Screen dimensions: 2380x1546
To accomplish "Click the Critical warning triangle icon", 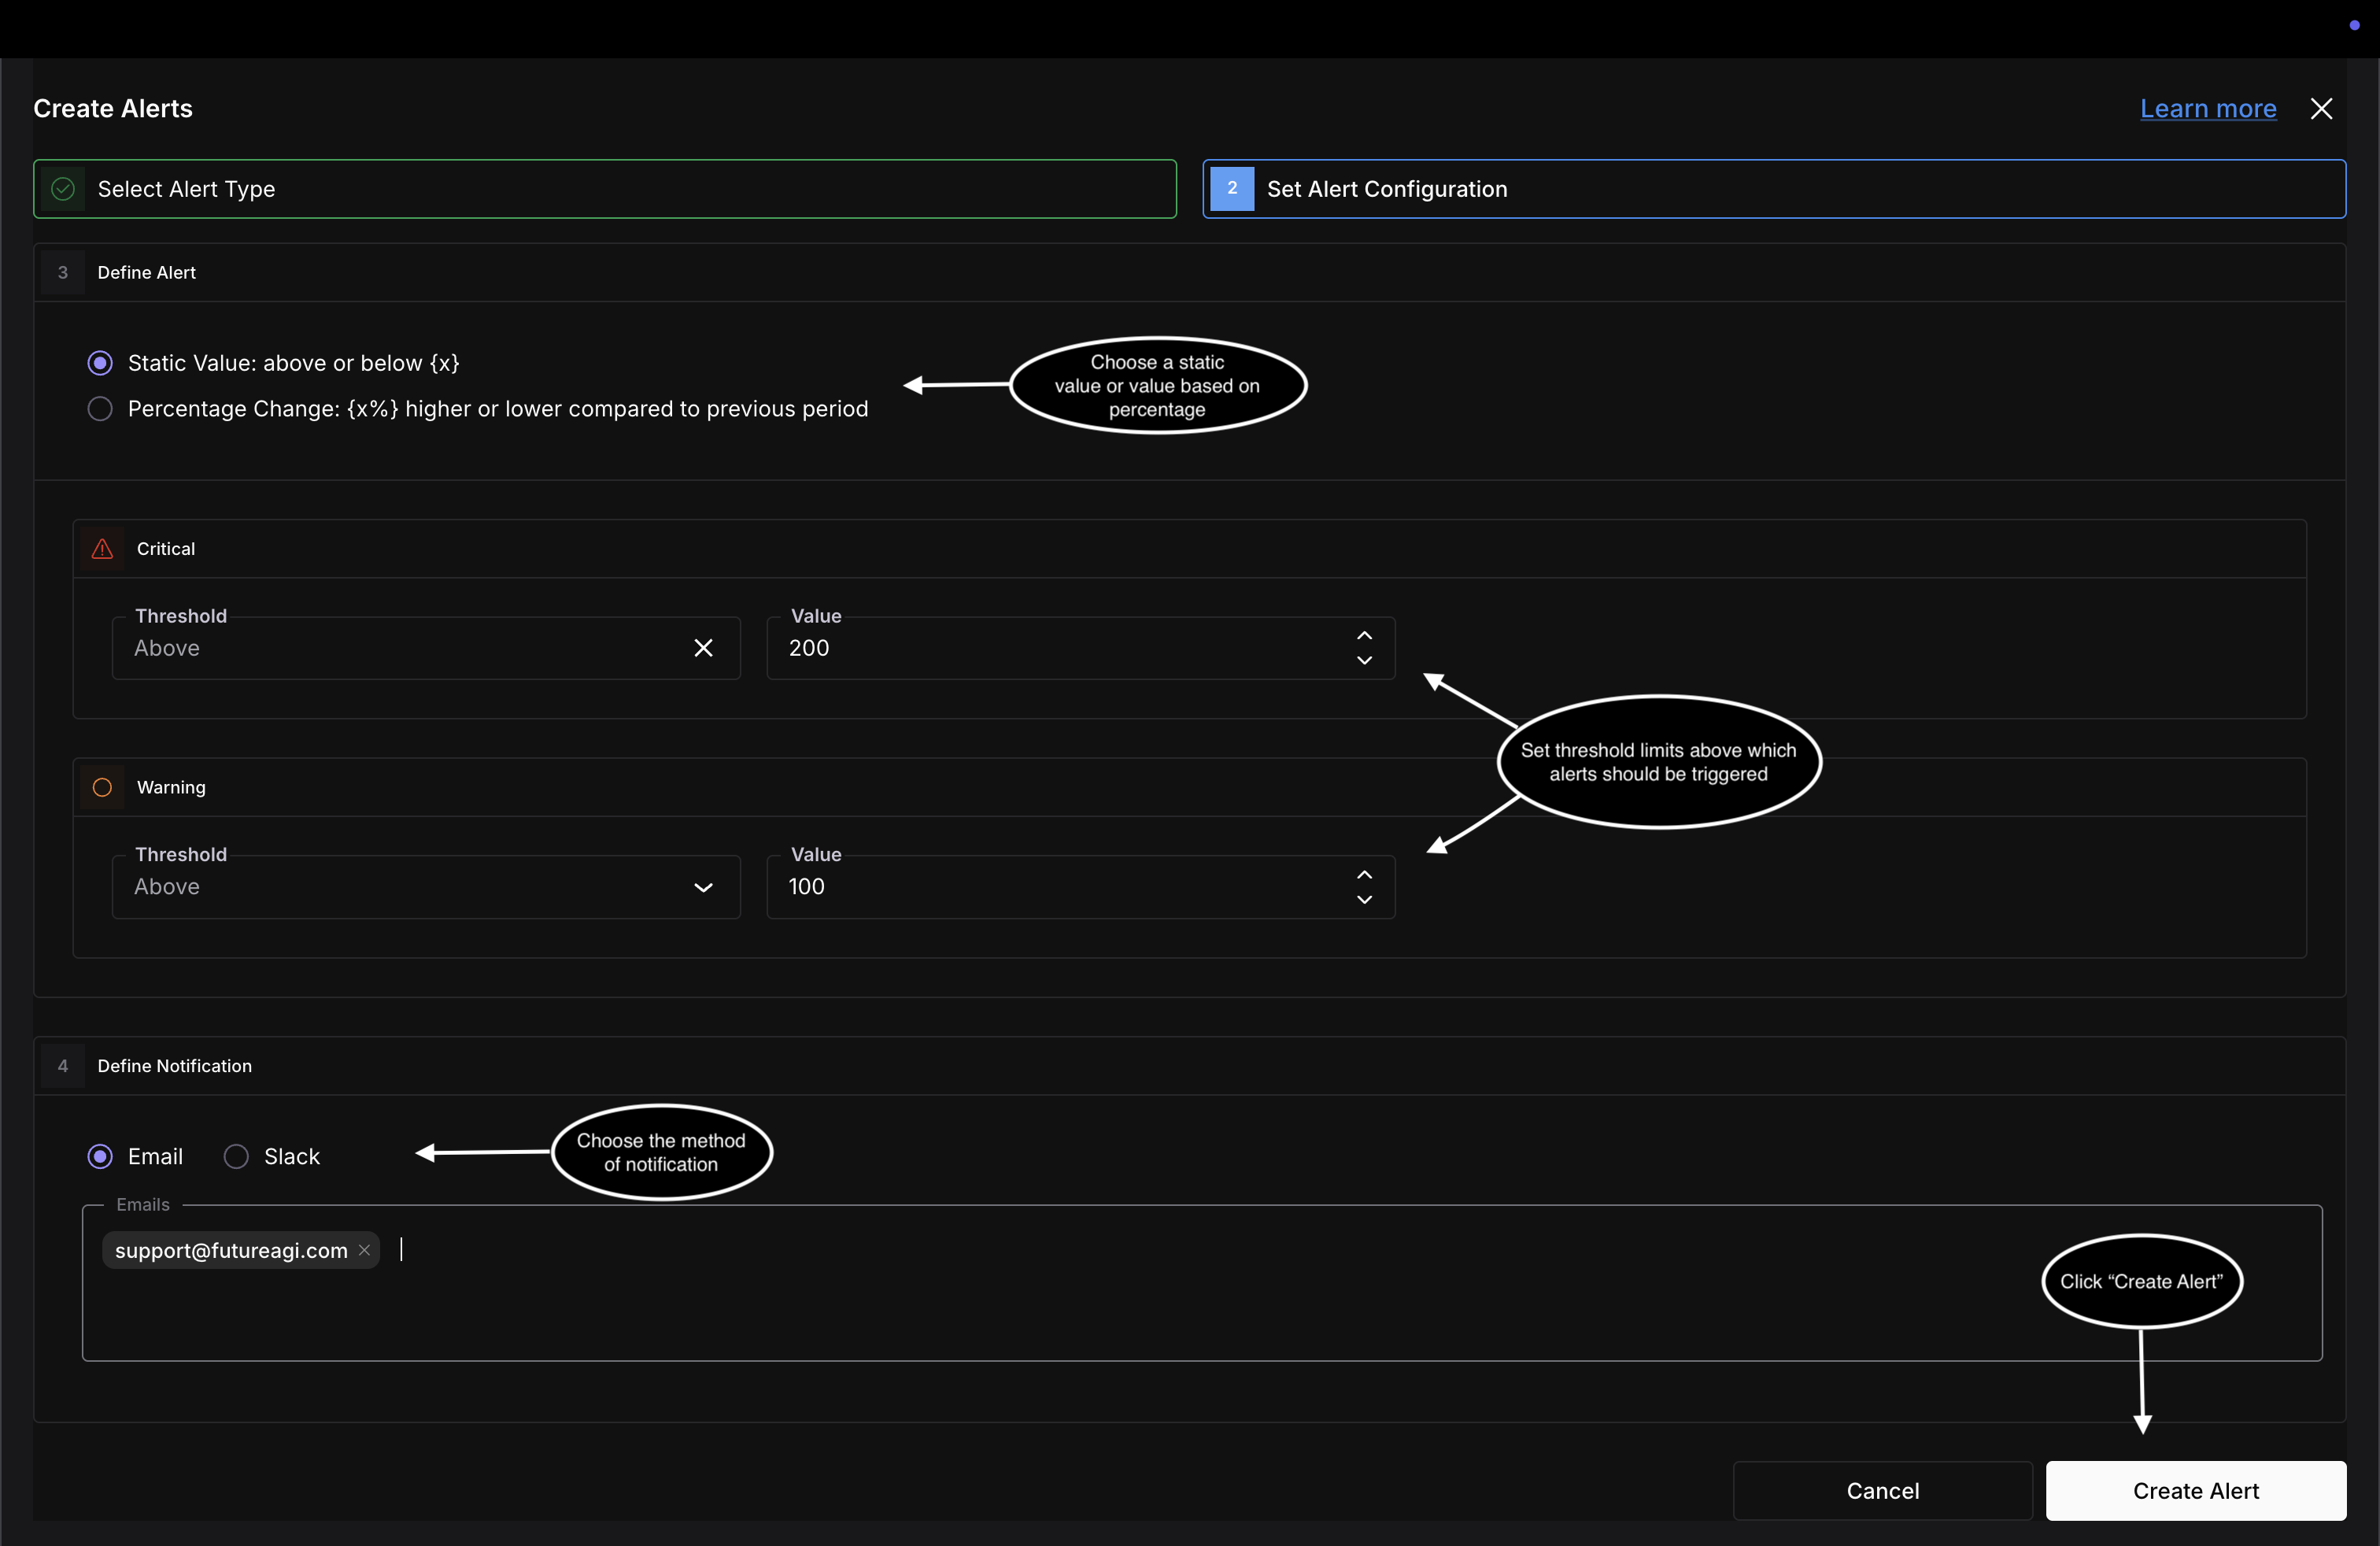I will click(x=102, y=549).
